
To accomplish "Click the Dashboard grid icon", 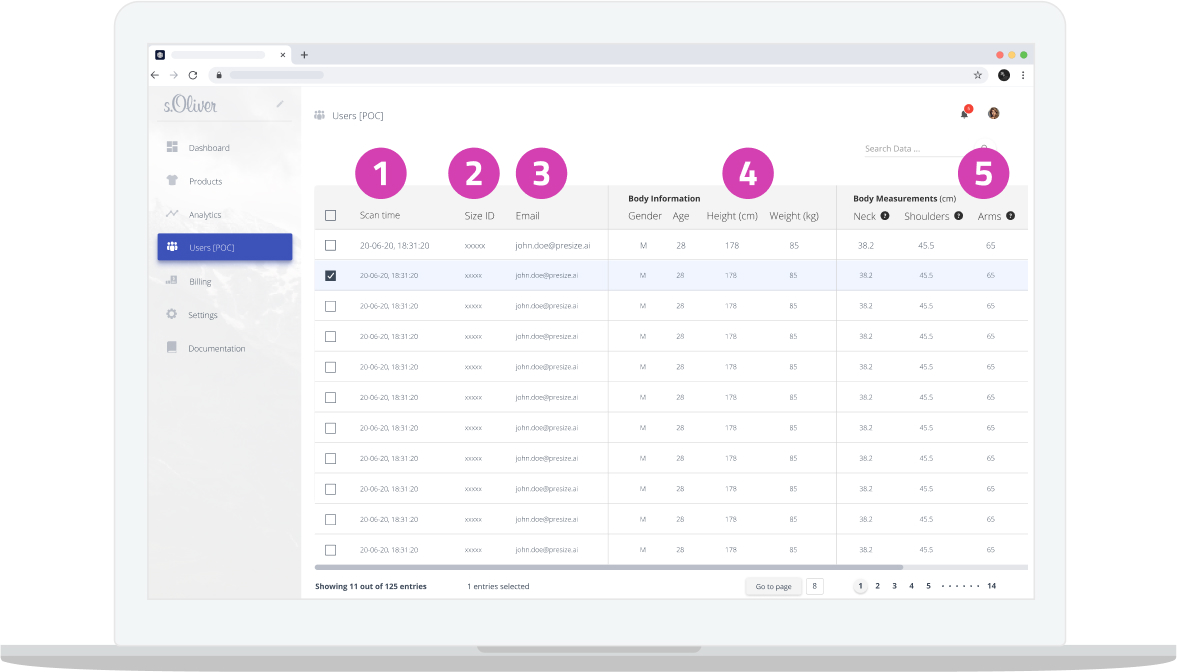I will click(172, 147).
